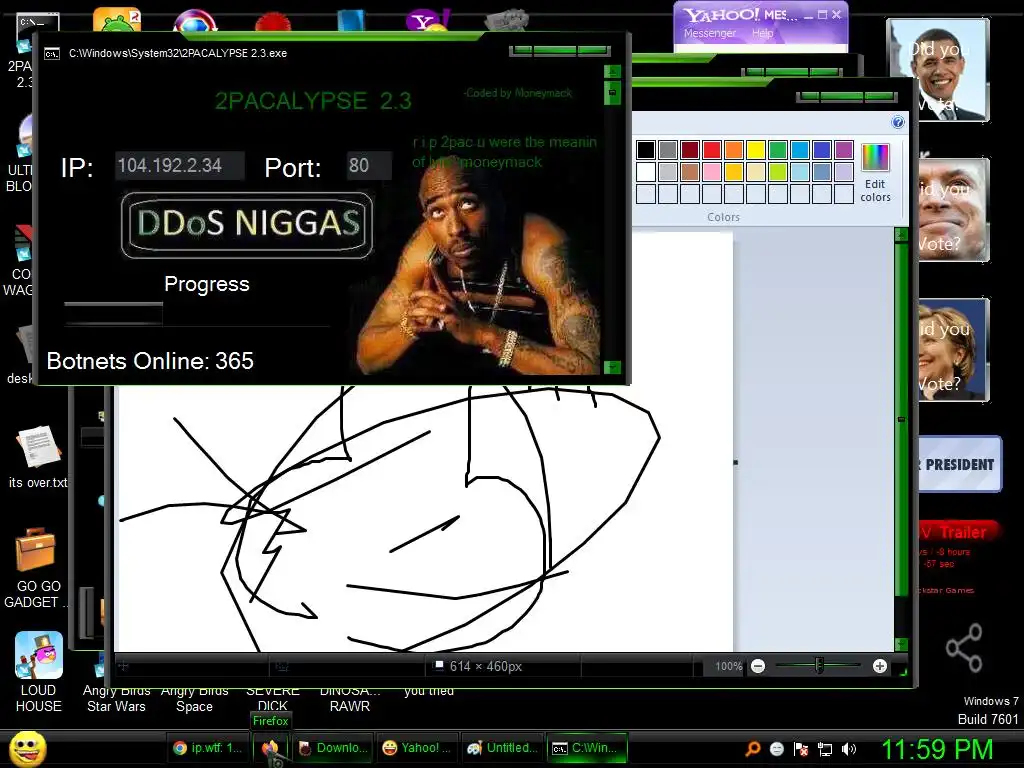Select the Angry Birds Space shortcut
Image resolution: width=1024 pixels, height=768 pixels.
coord(194,698)
